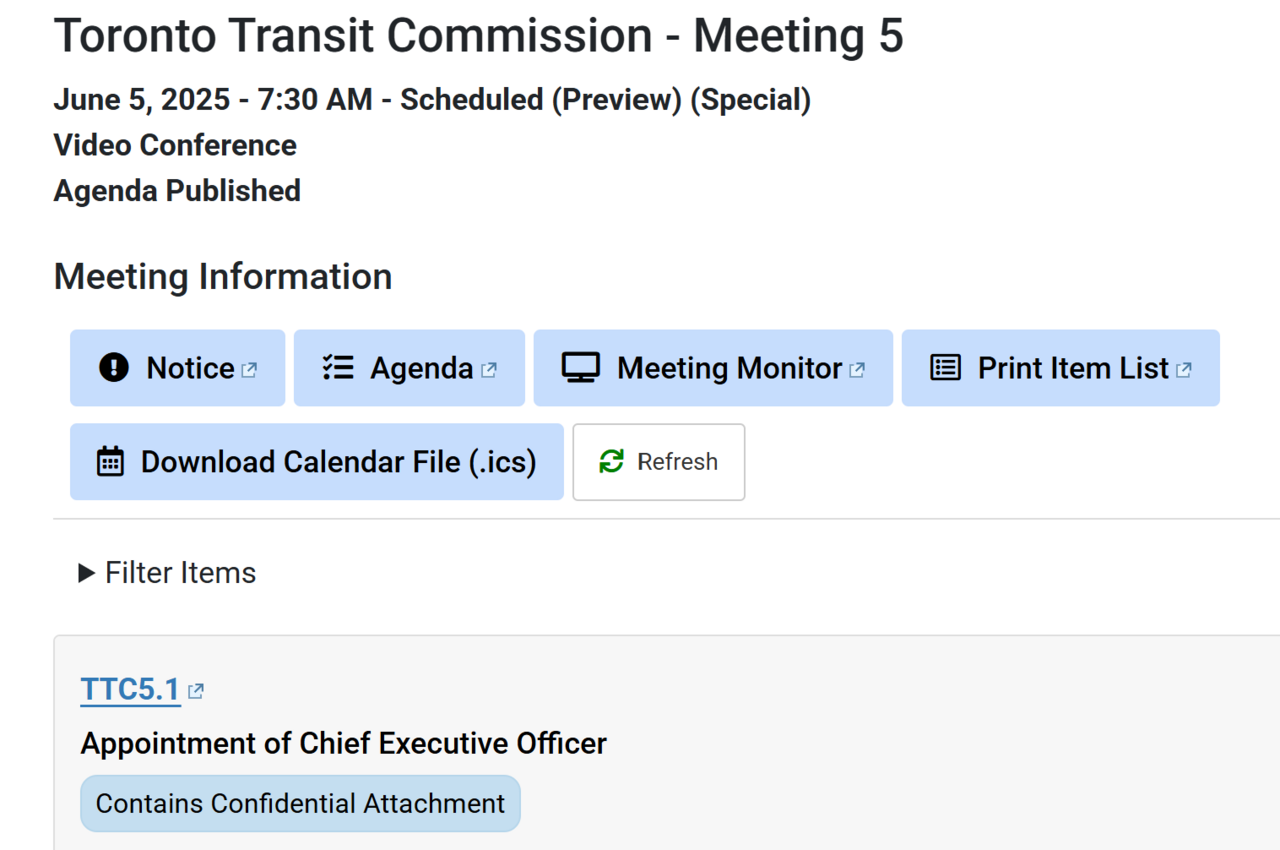This screenshot has width=1280, height=850.
Task: Open the Print Item List view
Action: click(x=1072, y=368)
